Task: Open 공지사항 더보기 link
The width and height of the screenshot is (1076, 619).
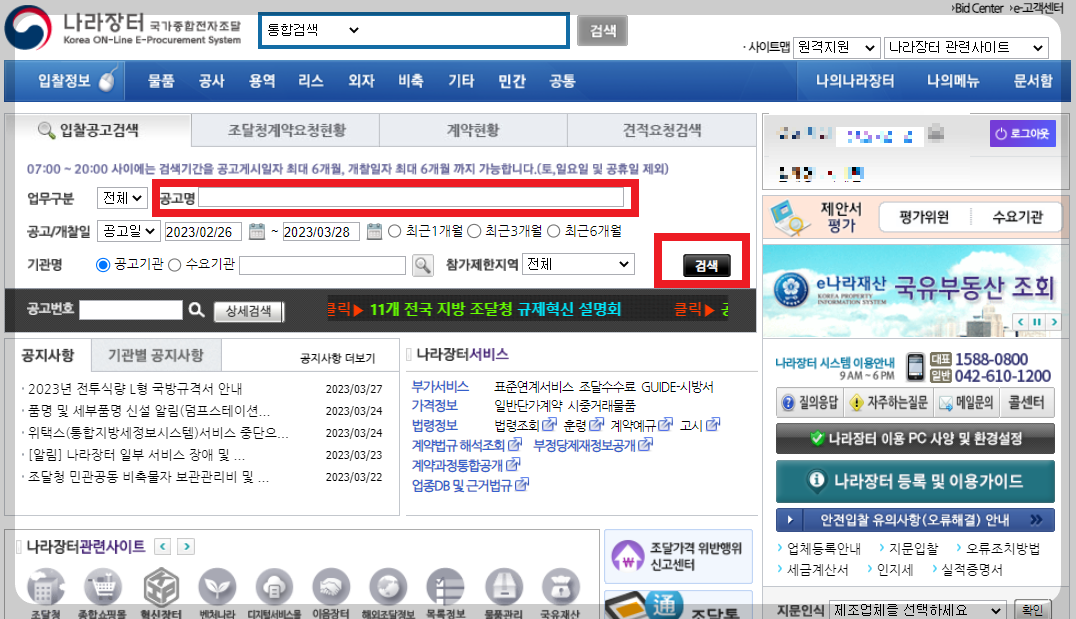Action: click(x=338, y=358)
